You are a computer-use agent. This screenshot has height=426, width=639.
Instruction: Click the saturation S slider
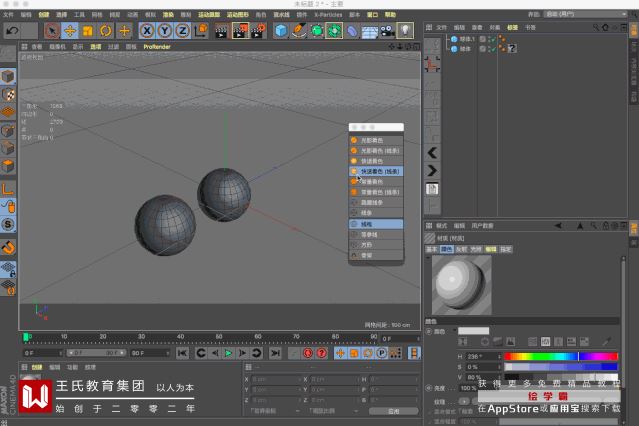click(561, 367)
